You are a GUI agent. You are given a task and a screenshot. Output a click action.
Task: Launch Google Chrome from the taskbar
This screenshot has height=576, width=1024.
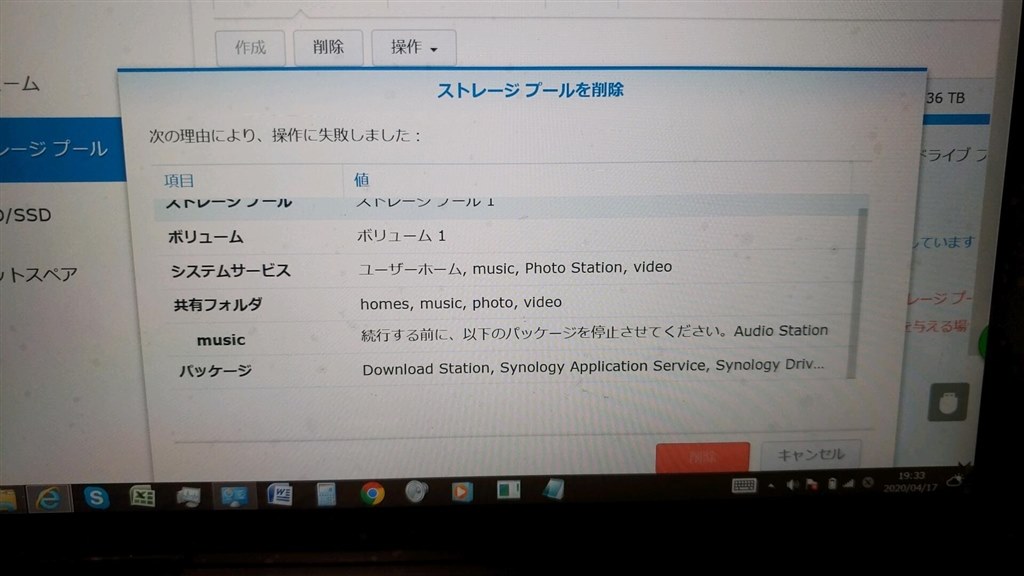point(372,493)
